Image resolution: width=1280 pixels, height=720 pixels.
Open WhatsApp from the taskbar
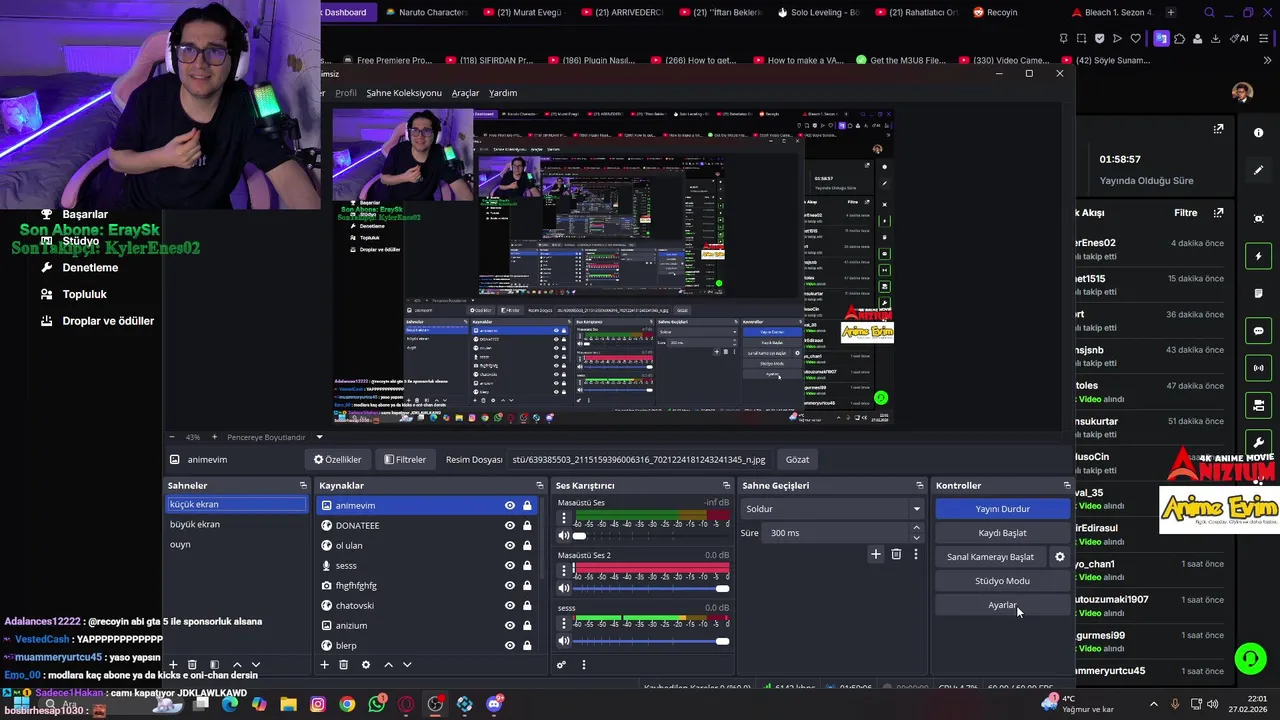click(x=376, y=705)
